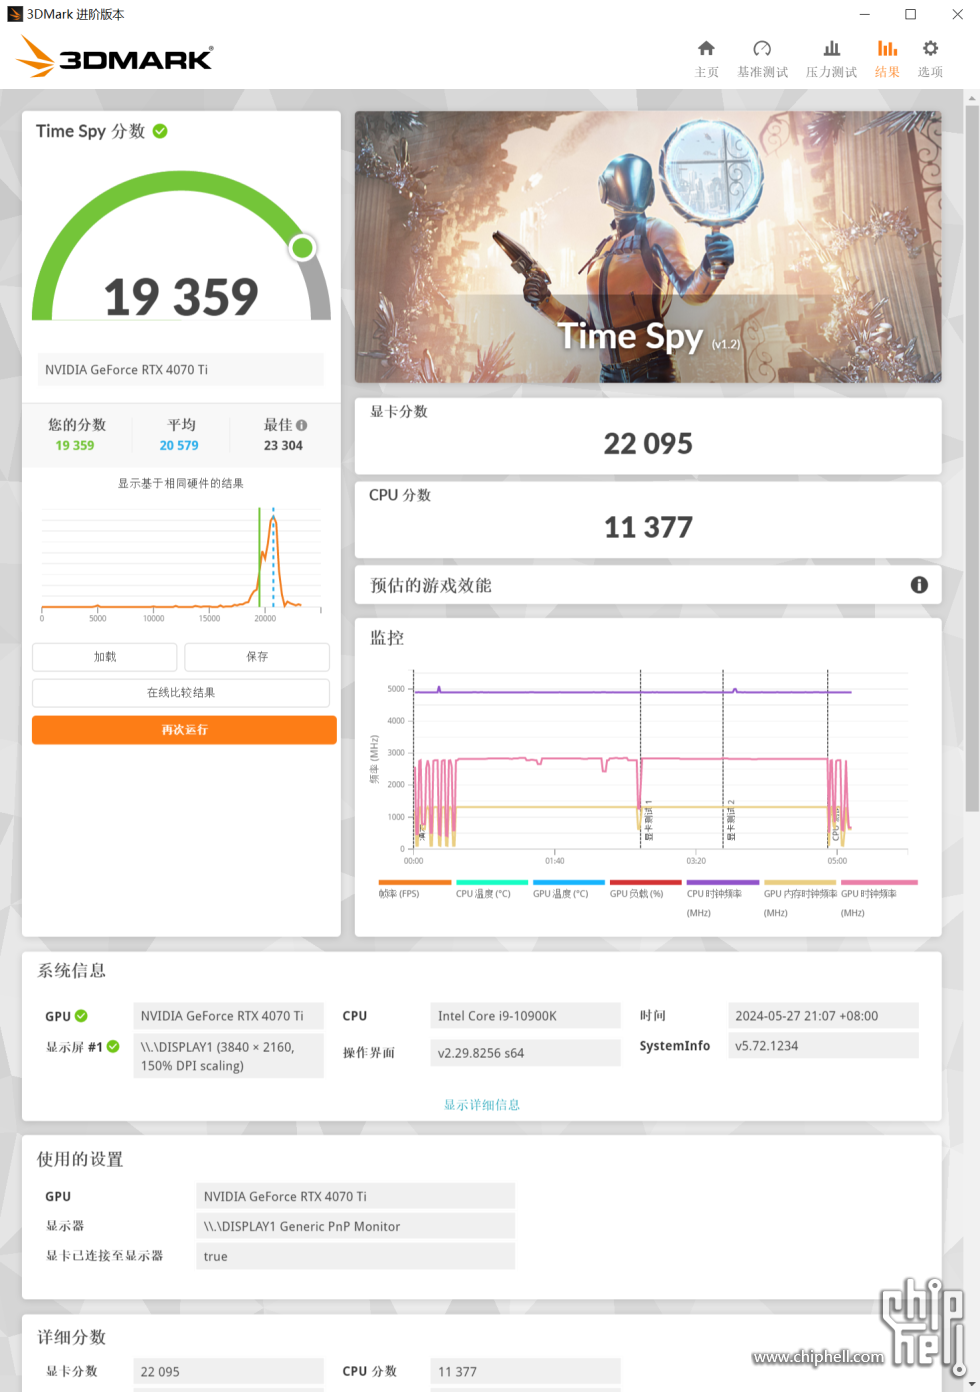This screenshot has width=980, height=1392.
Task: Click the best score 23 304
Action: coord(283,446)
